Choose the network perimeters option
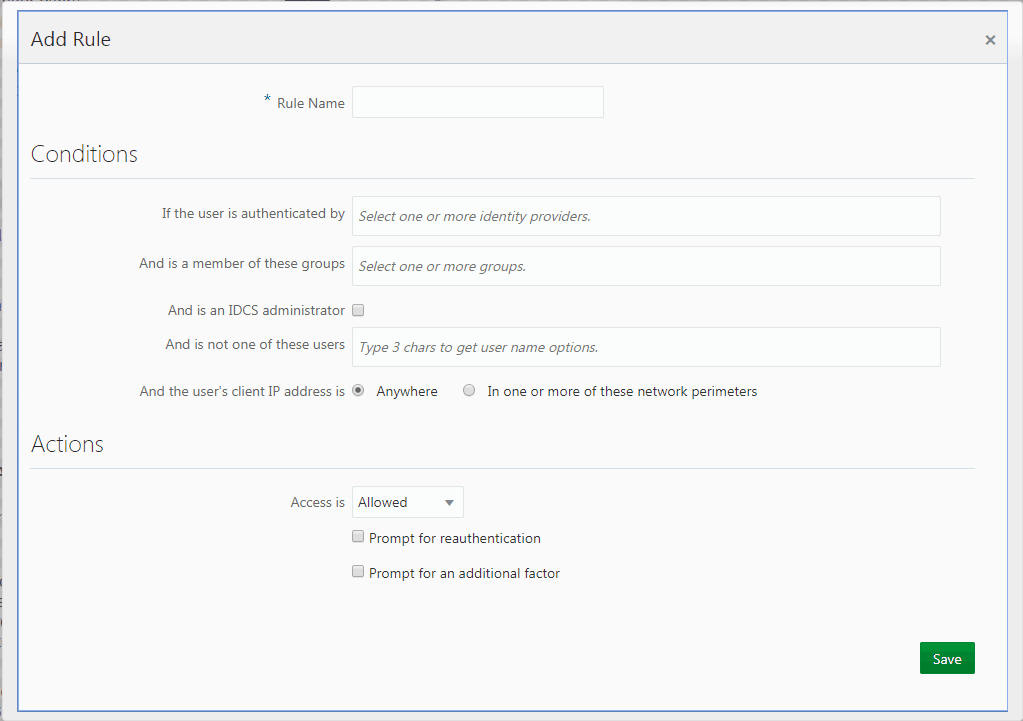 (469, 390)
